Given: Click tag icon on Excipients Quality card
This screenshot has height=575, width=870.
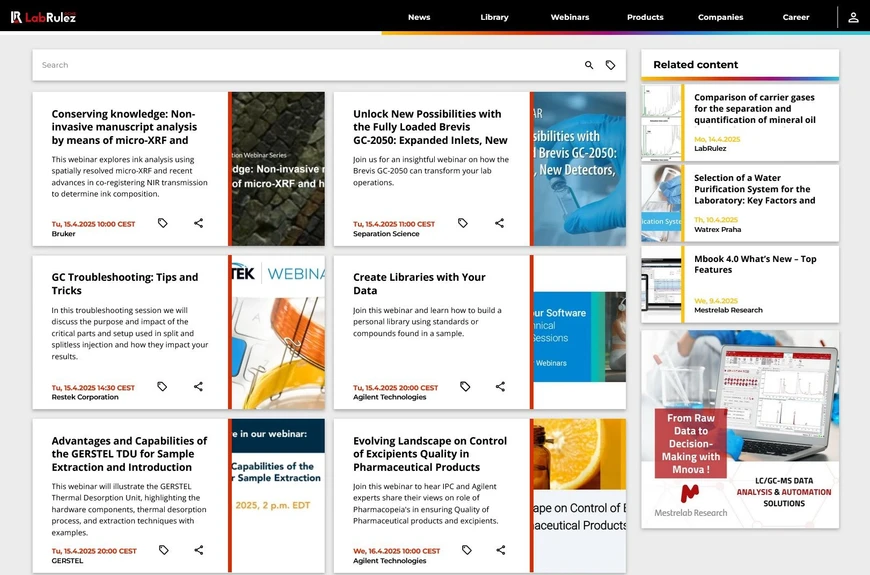Looking at the screenshot, I should (x=467, y=550).
